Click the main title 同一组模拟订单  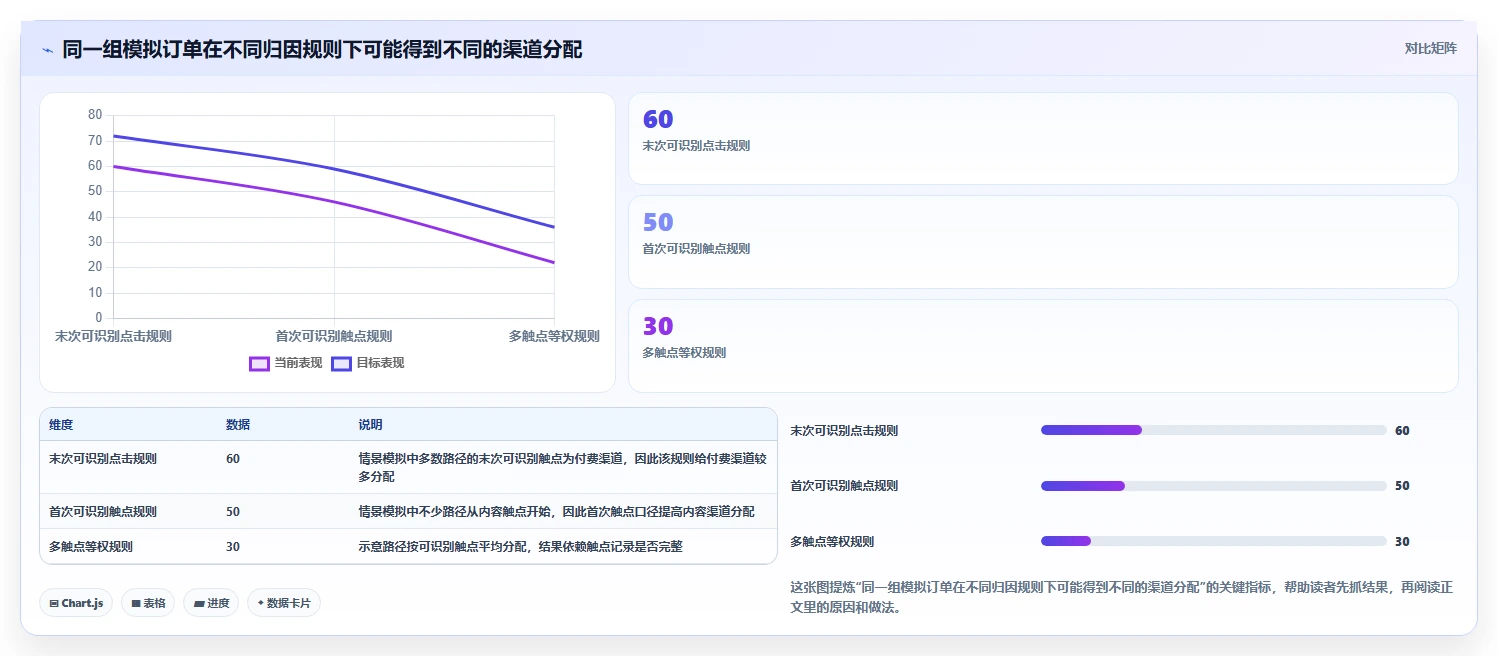pos(322,49)
